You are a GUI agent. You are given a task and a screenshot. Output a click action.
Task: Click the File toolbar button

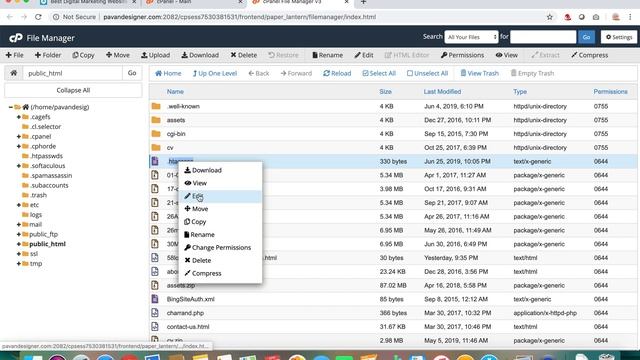[15, 55]
